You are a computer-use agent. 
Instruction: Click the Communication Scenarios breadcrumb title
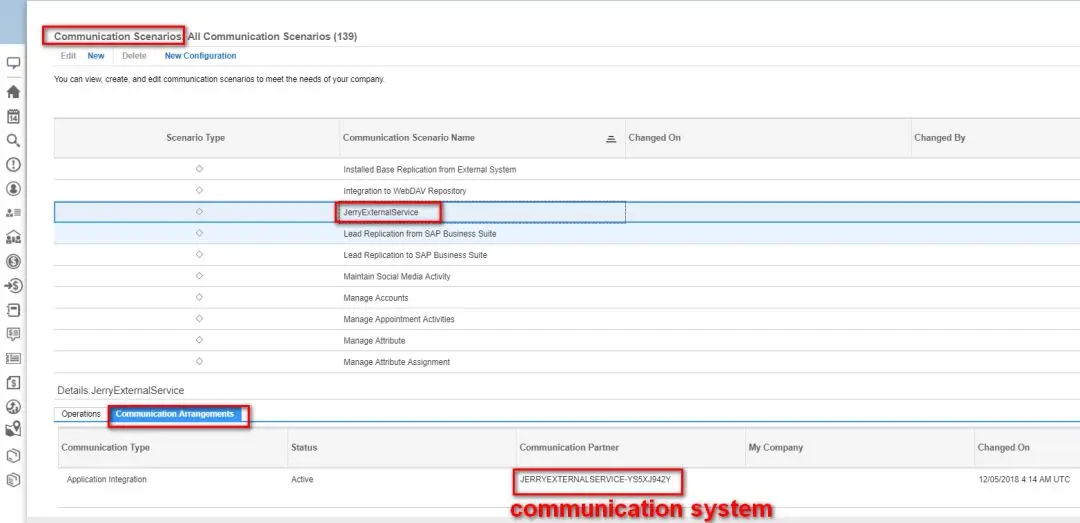point(118,36)
